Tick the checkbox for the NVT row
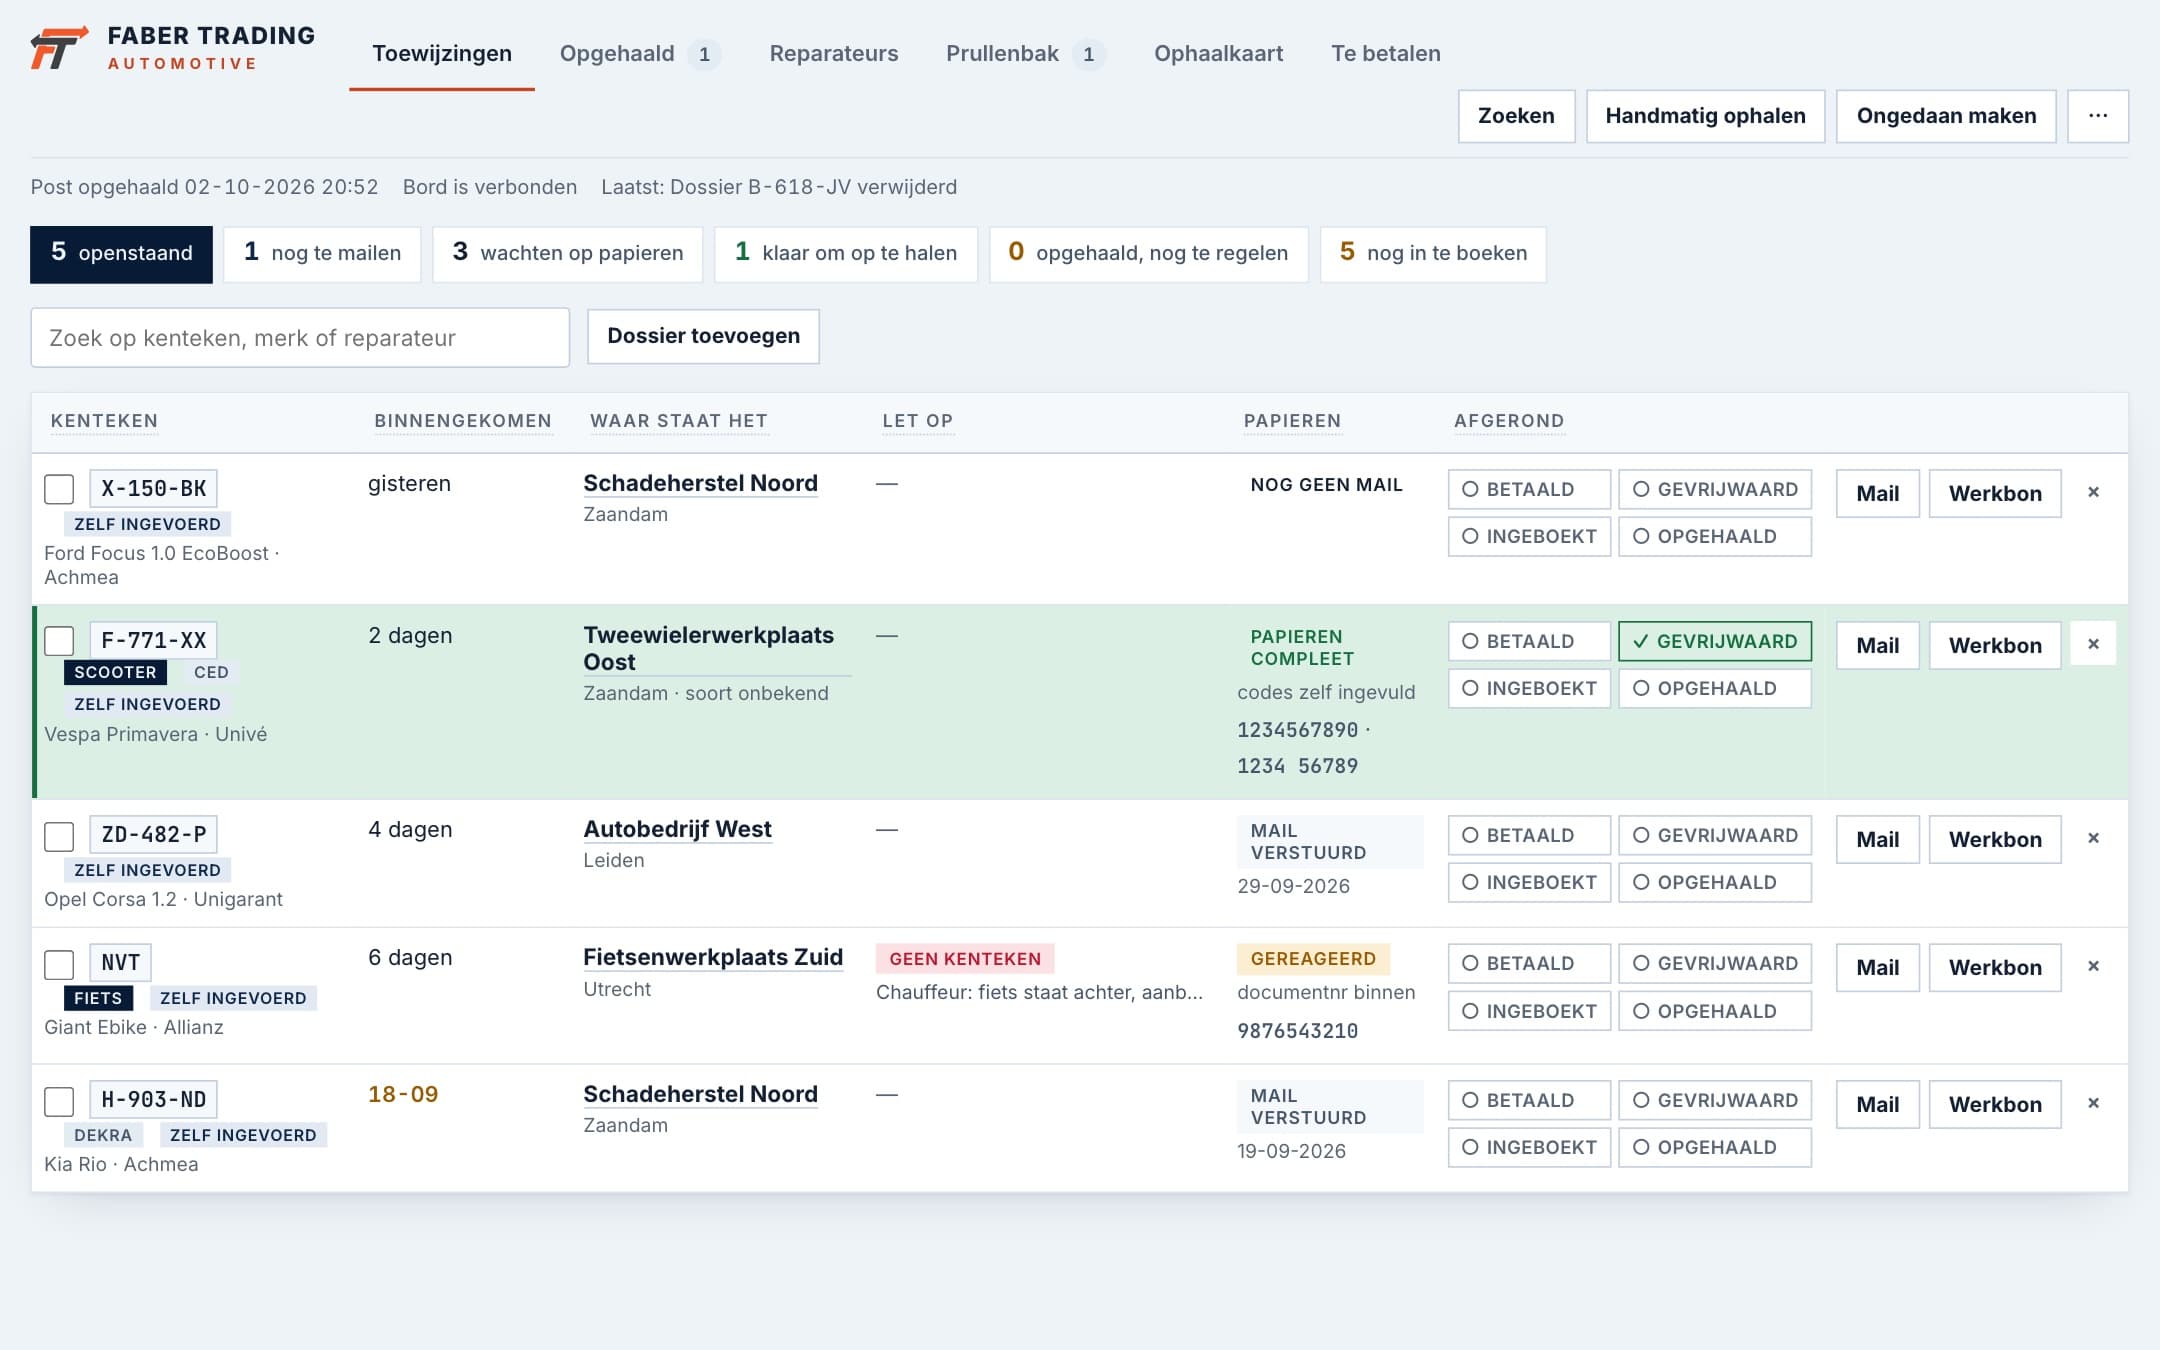The height and width of the screenshot is (1350, 2160). (x=59, y=964)
